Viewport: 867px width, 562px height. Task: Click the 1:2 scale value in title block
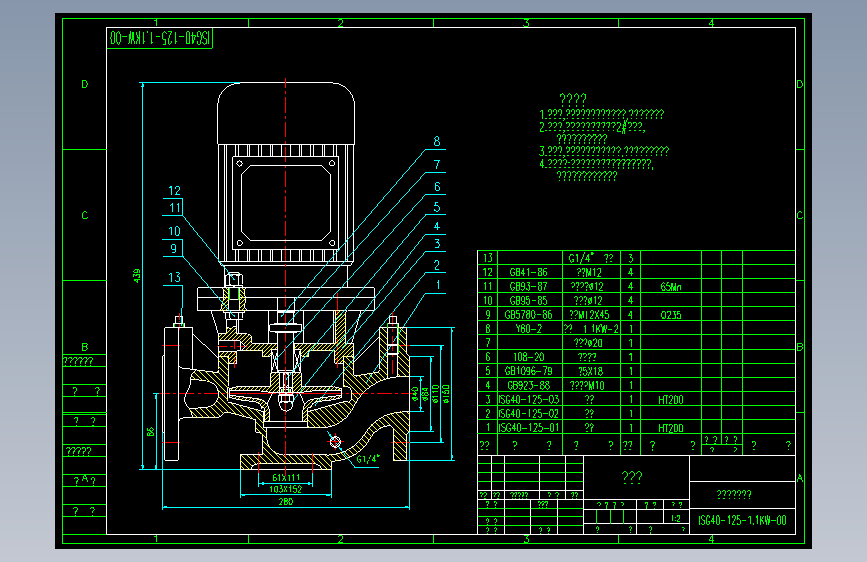click(676, 518)
